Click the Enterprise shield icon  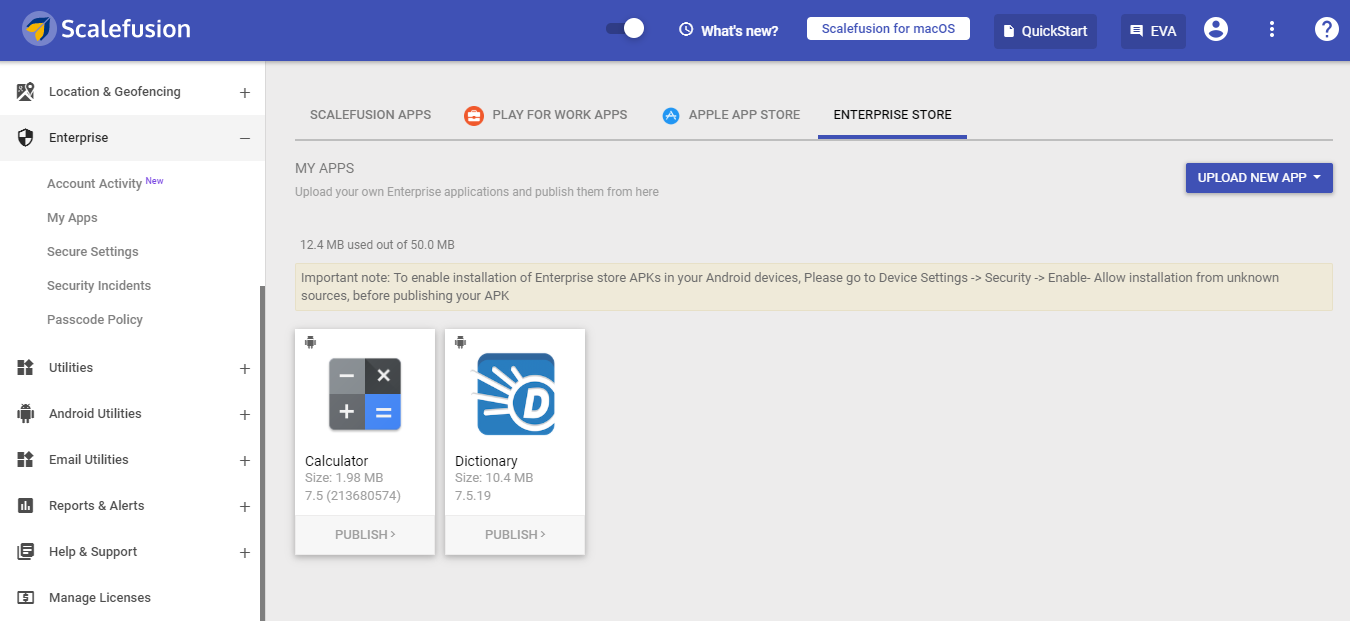[26, 138]
